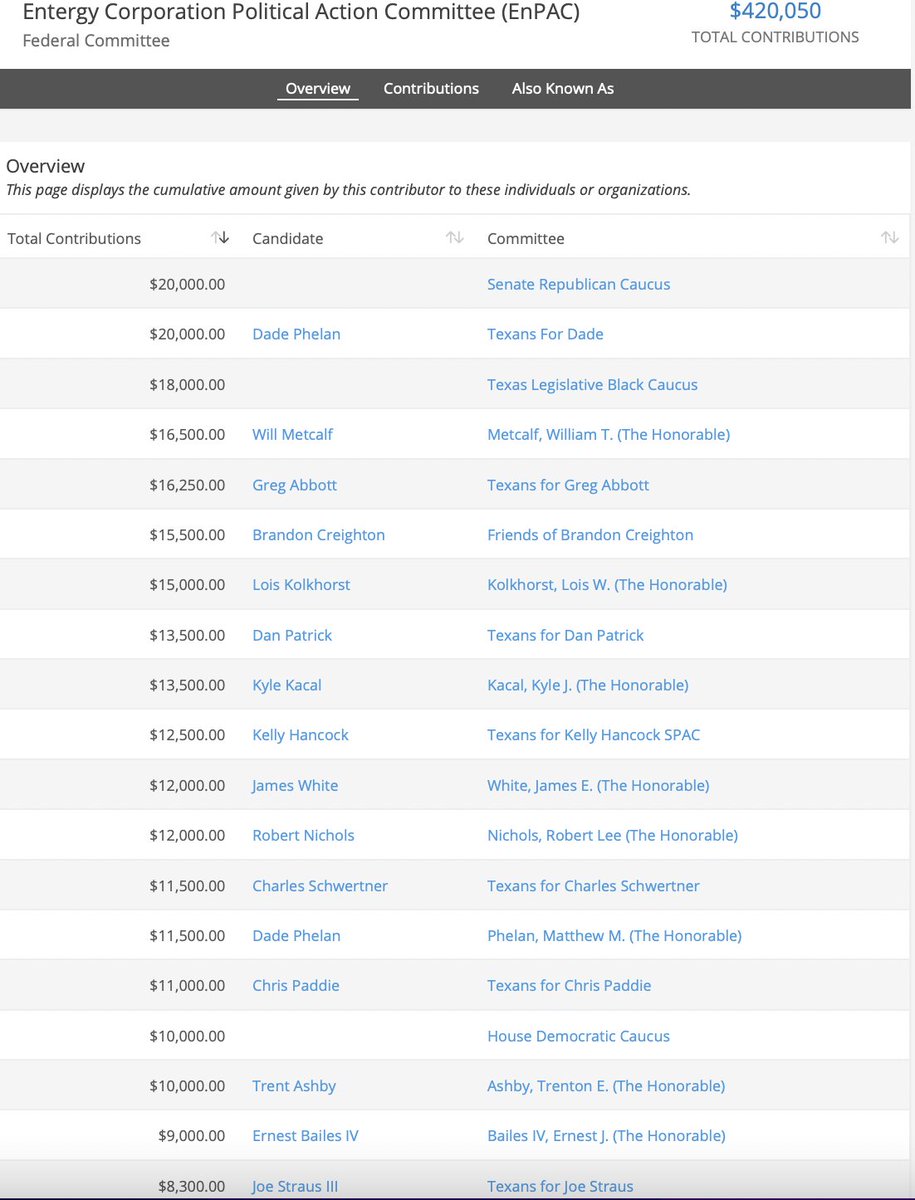The image size is (915, 1200).
Task: Click Texas Legislative Black Caucus link
Action: click(592, 384)
